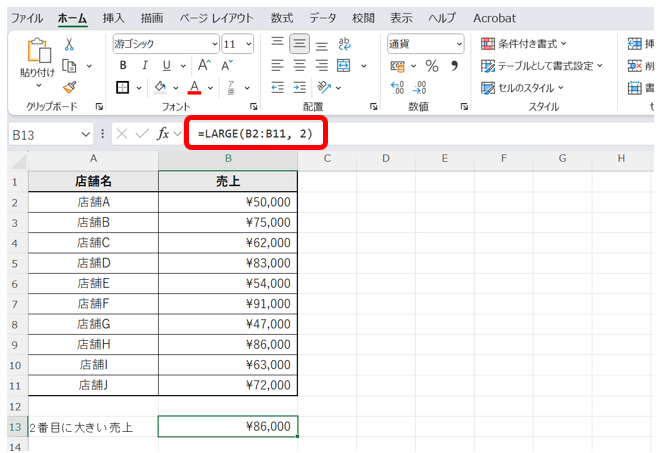Click the Decrease Indent icon
Screen dimensions: 661x453
[x=277, y=88]
